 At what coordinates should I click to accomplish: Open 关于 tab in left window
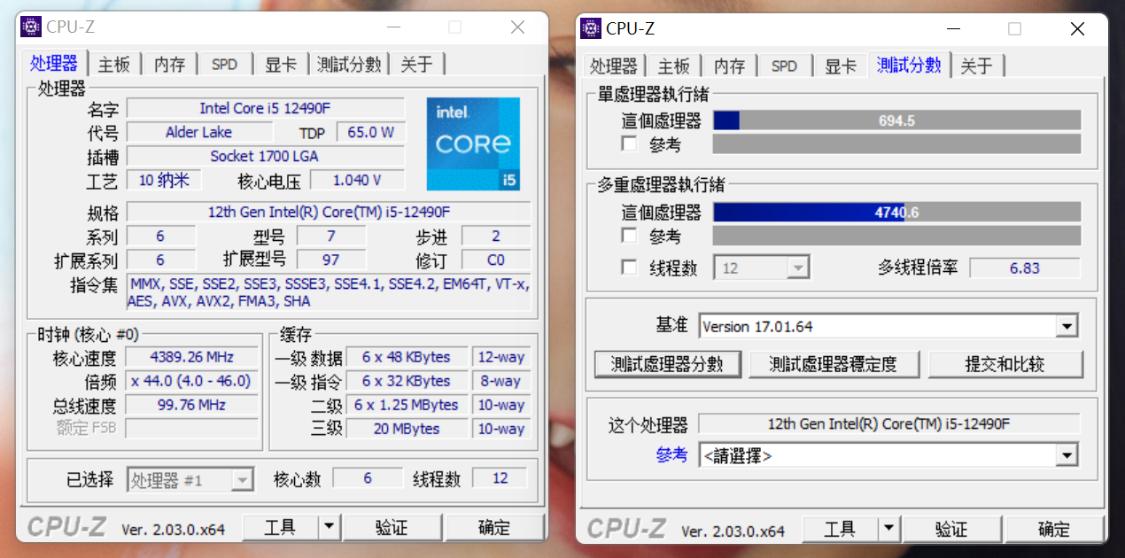point(416,65)
